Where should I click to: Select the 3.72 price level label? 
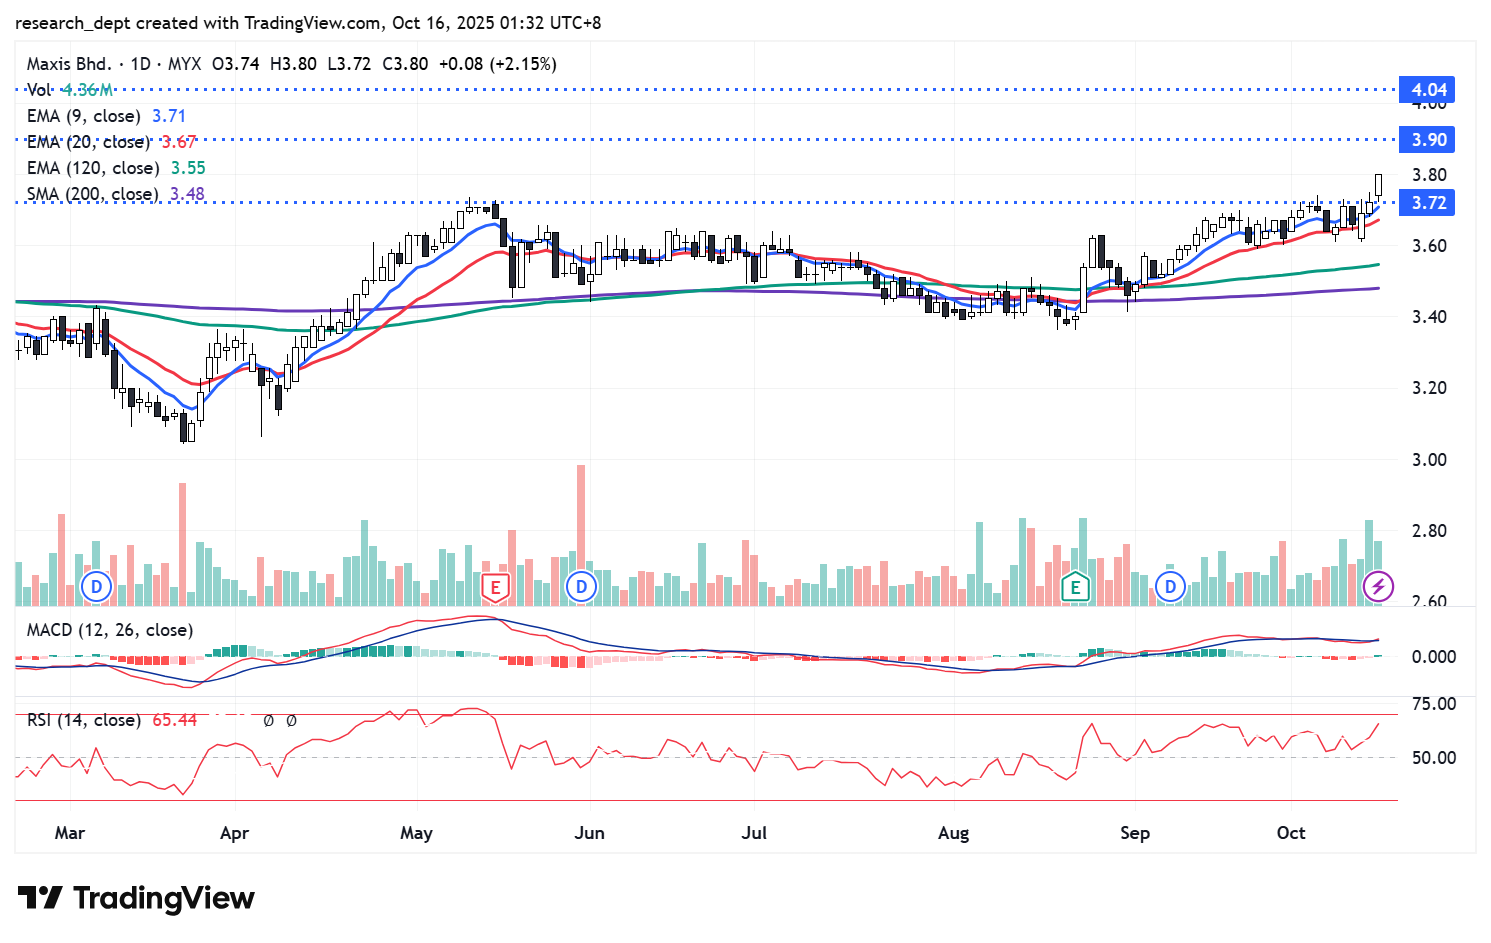[x=1428, y=203]
